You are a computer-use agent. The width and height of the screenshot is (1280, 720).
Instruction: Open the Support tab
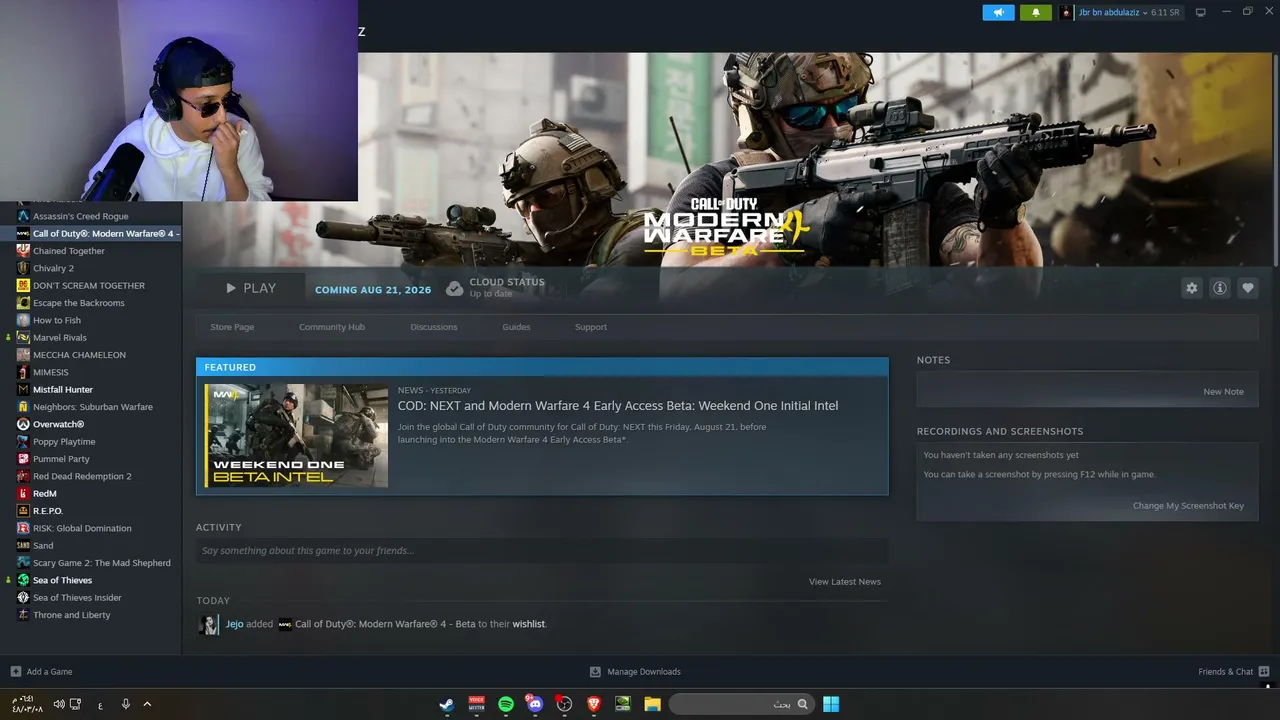point(591,327)
